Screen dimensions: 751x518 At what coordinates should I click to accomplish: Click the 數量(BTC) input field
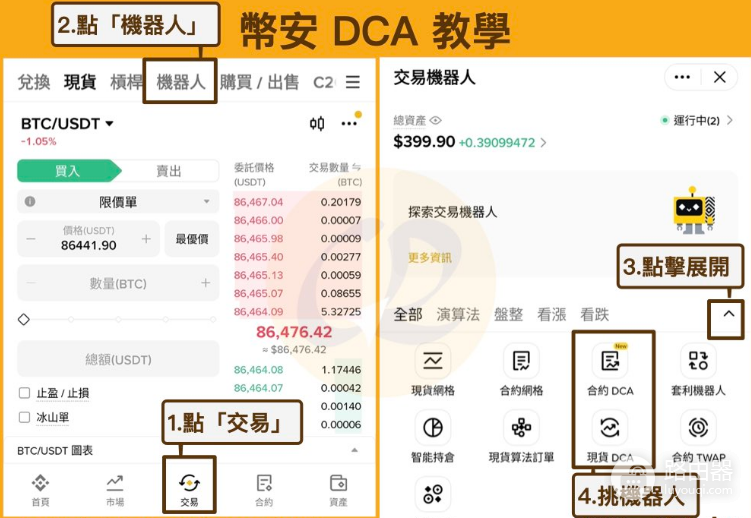[118, 283]
